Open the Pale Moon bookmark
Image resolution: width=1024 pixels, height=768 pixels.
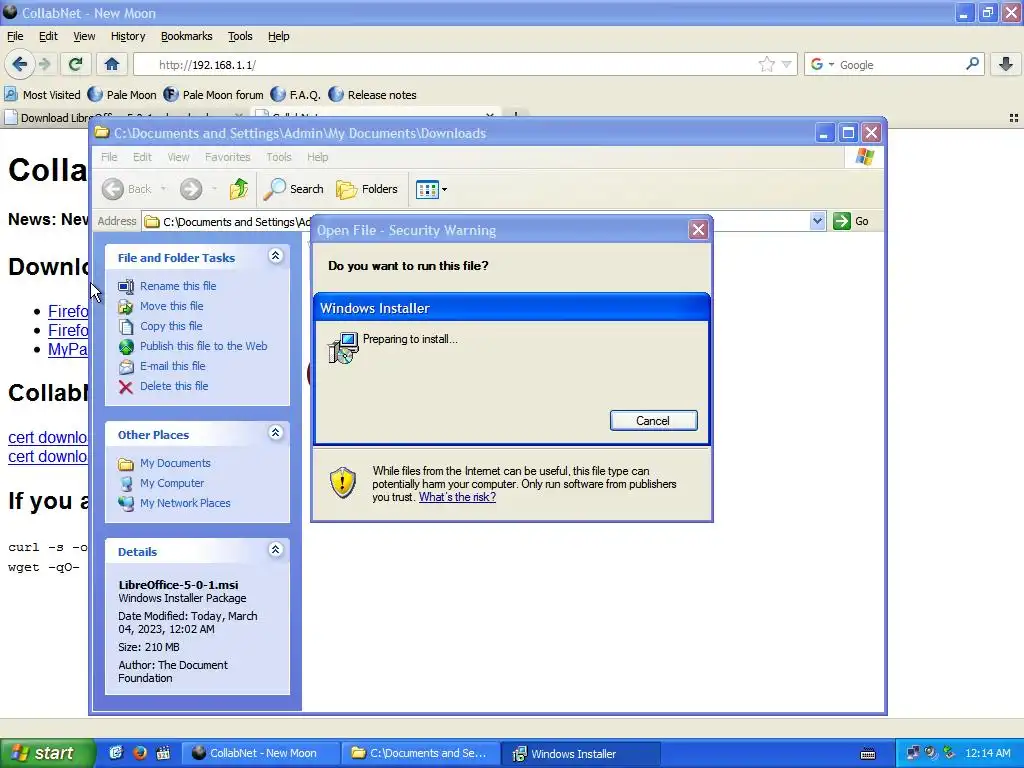click(x=122, y=95)
